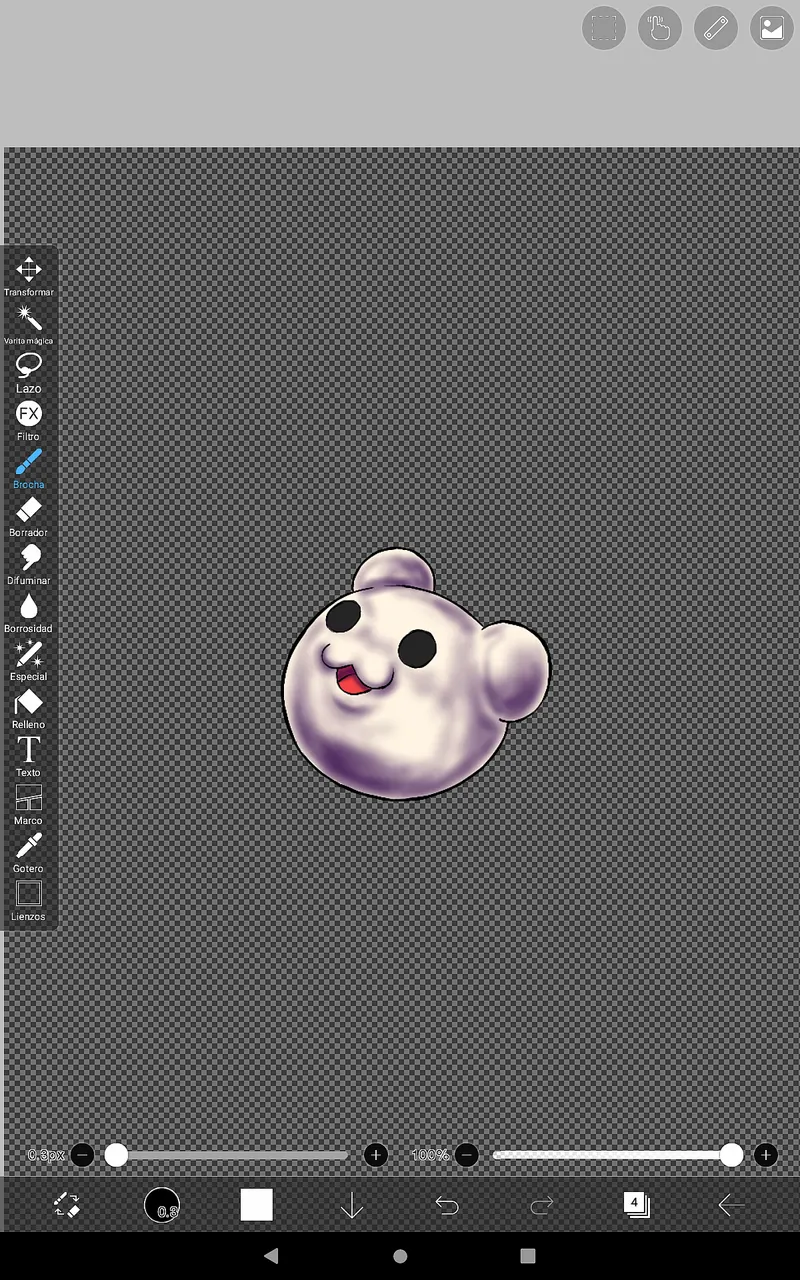Choose the Texto text tool

[x=28, y=756]
